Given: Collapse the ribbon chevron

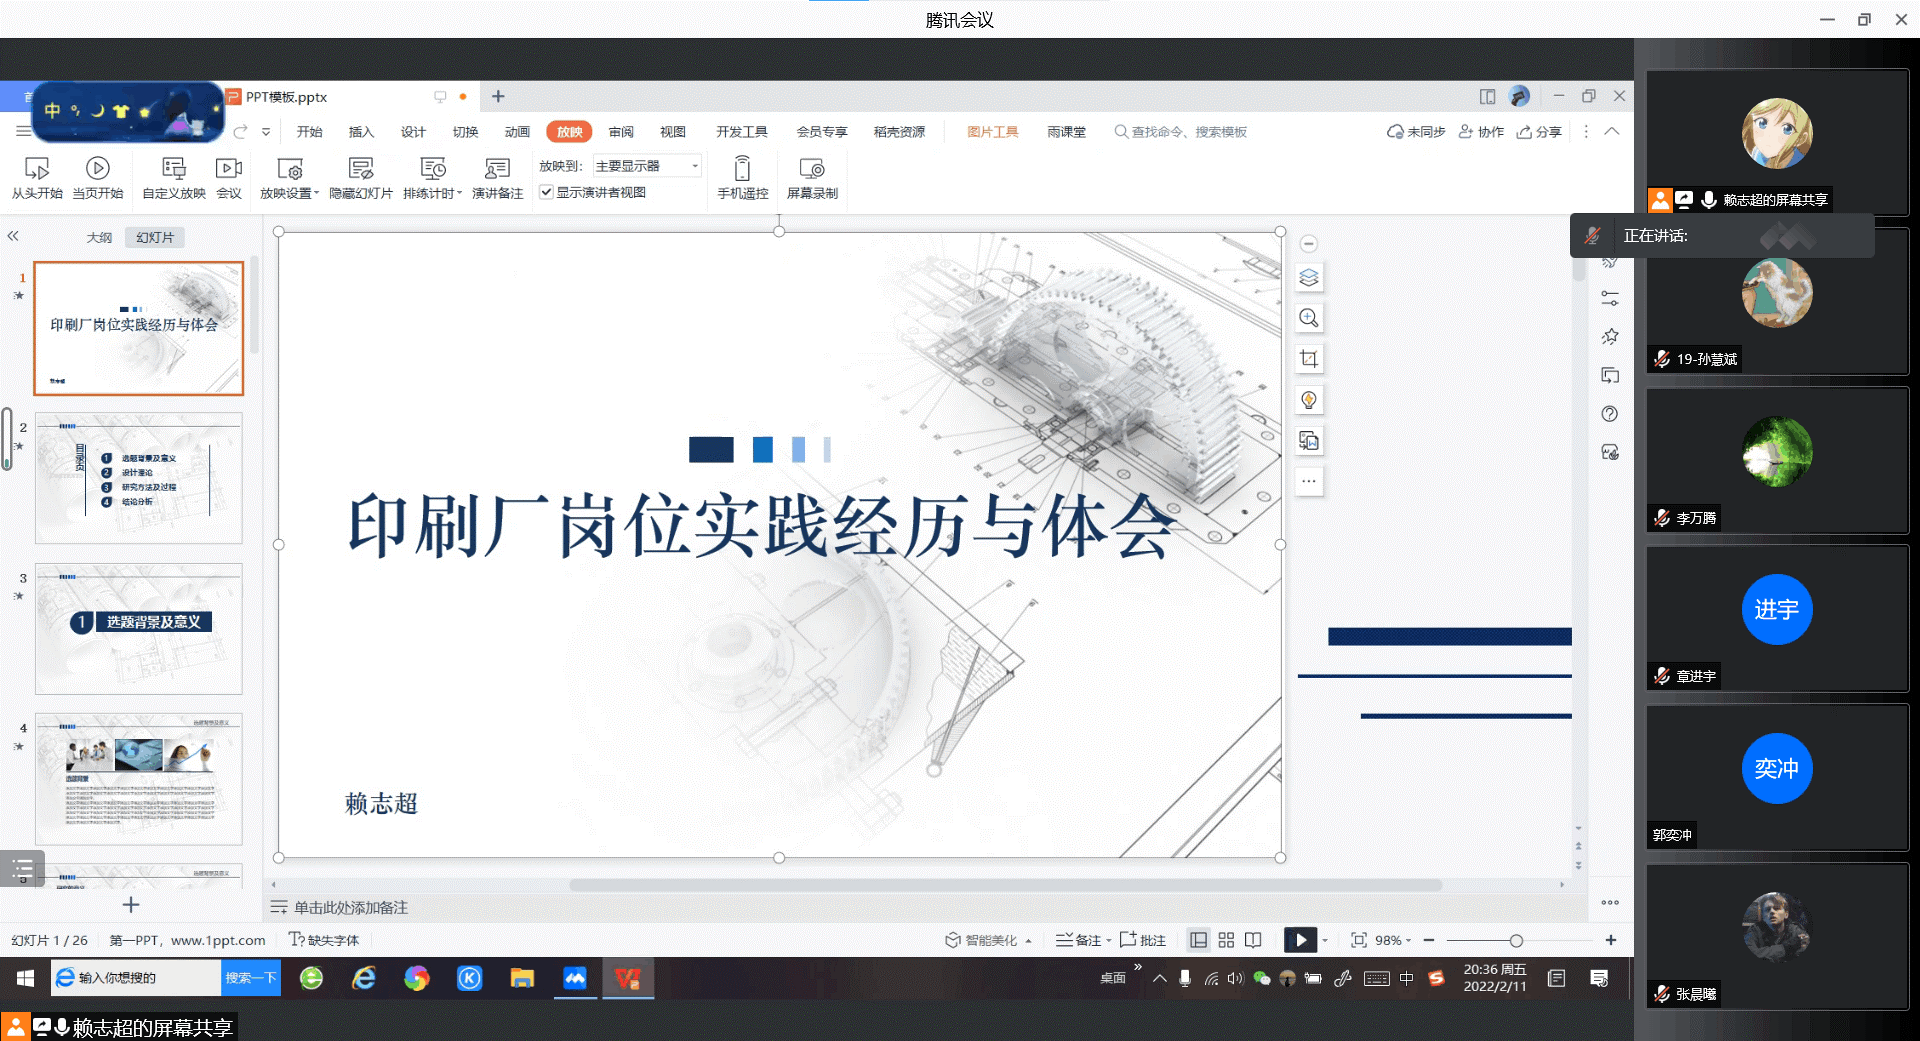Looking at the screenshot, I should (x=1611, y=131).
